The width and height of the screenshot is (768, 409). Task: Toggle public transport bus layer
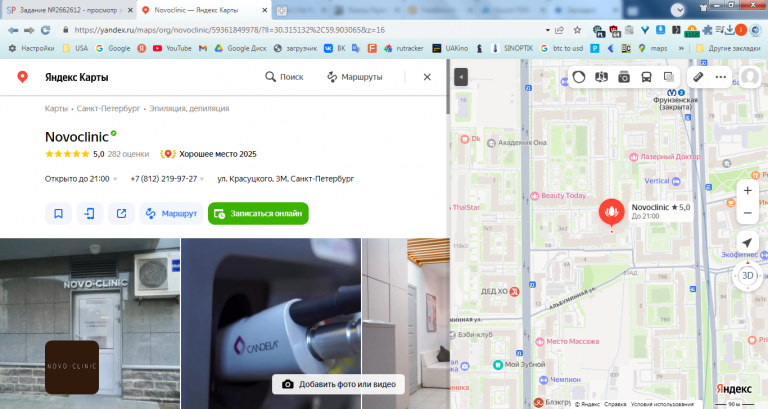(x=647, y=77)
